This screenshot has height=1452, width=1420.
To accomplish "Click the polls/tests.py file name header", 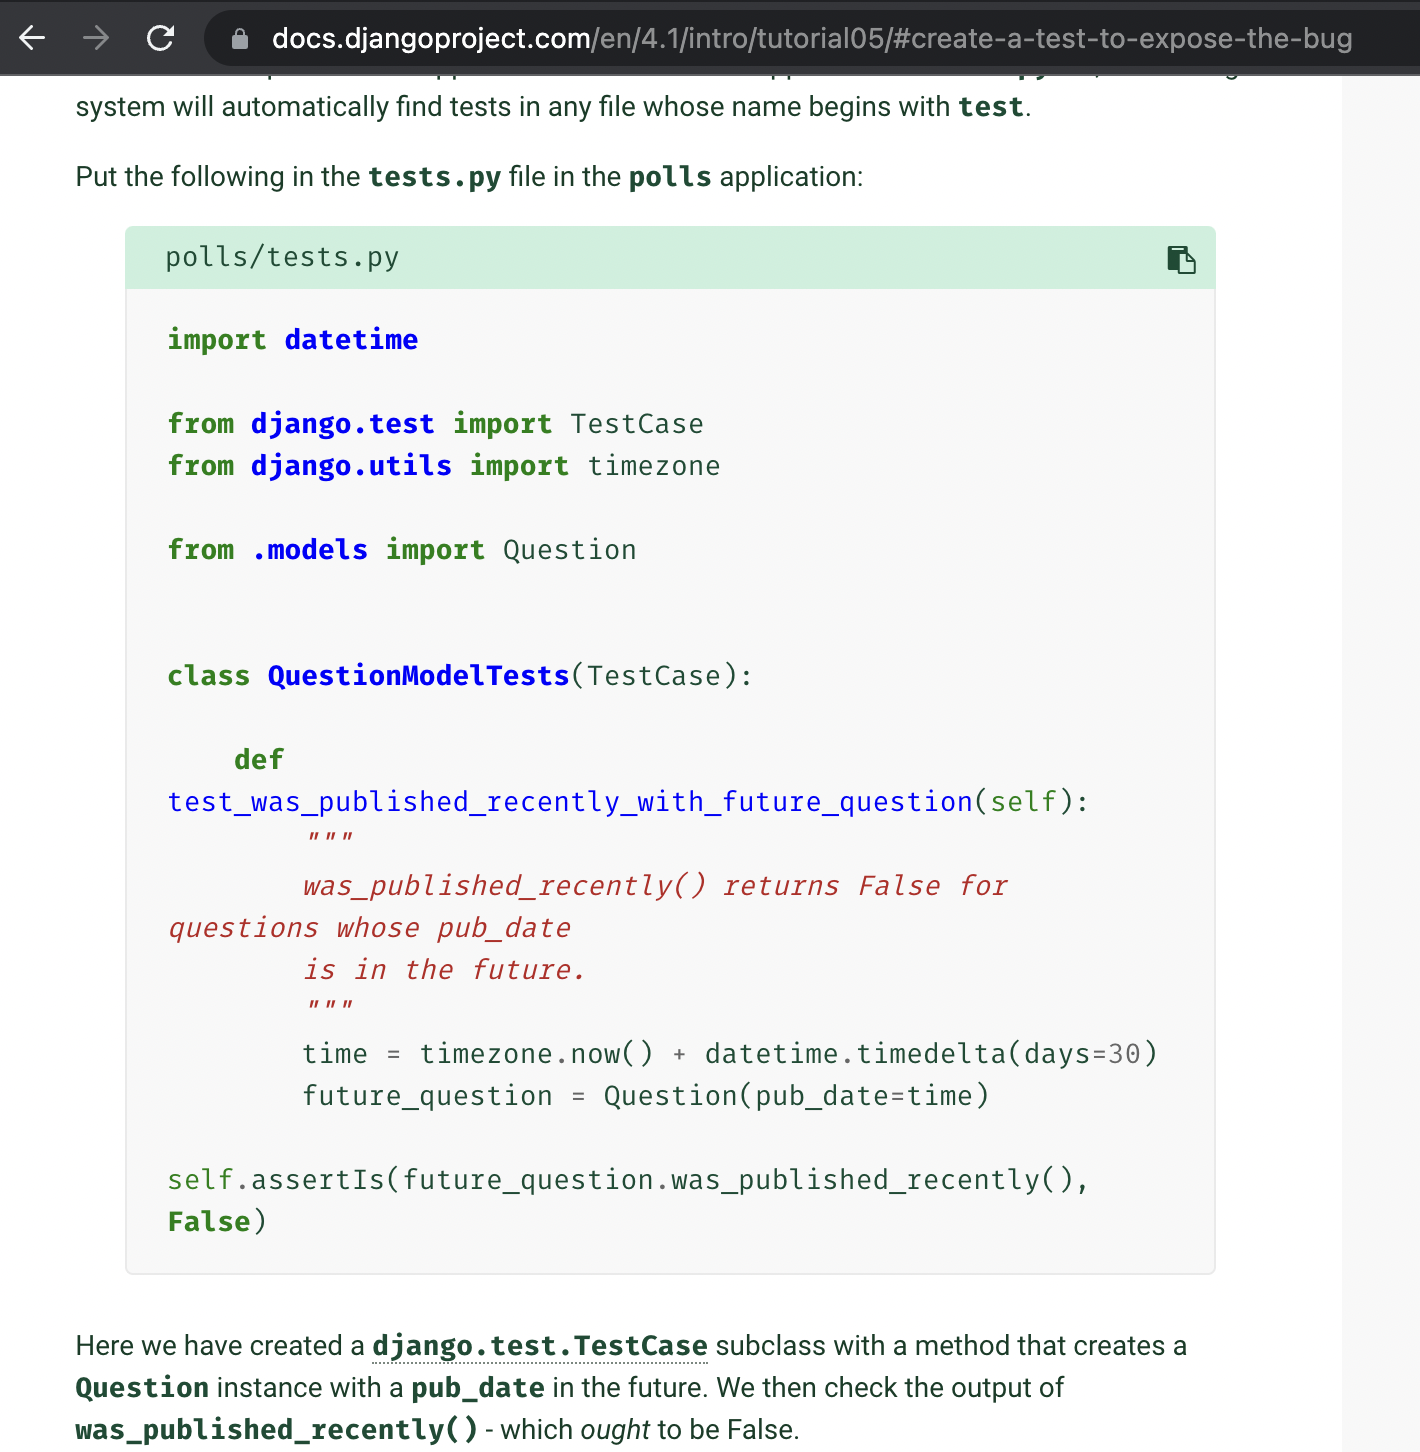I will (x=282, y=257).
